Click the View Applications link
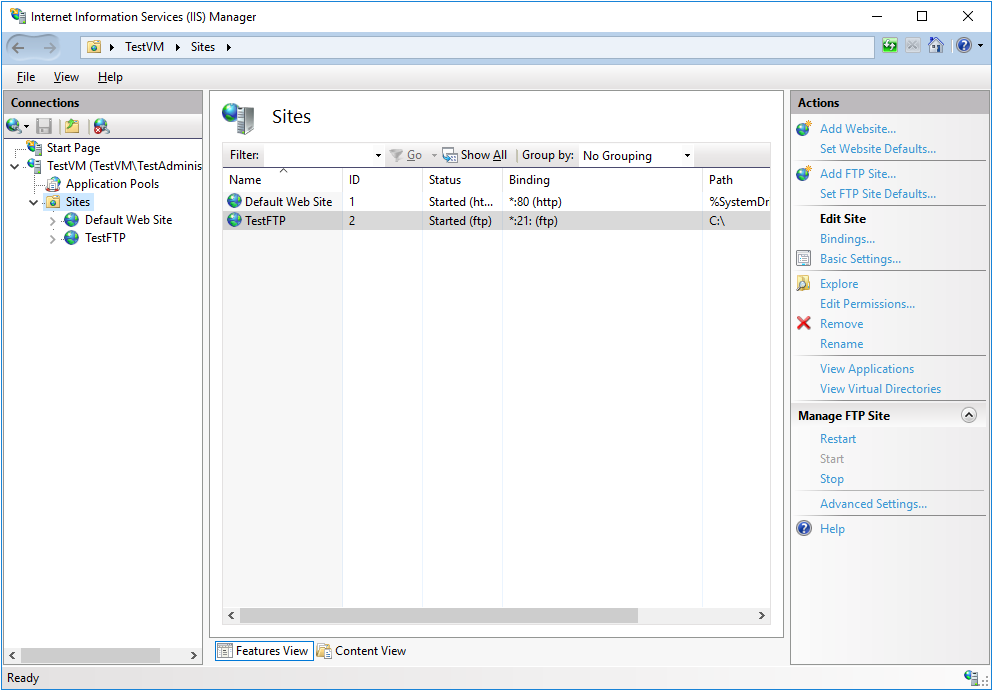Screen dimensions: 993x691 click(x=867, y=369)
